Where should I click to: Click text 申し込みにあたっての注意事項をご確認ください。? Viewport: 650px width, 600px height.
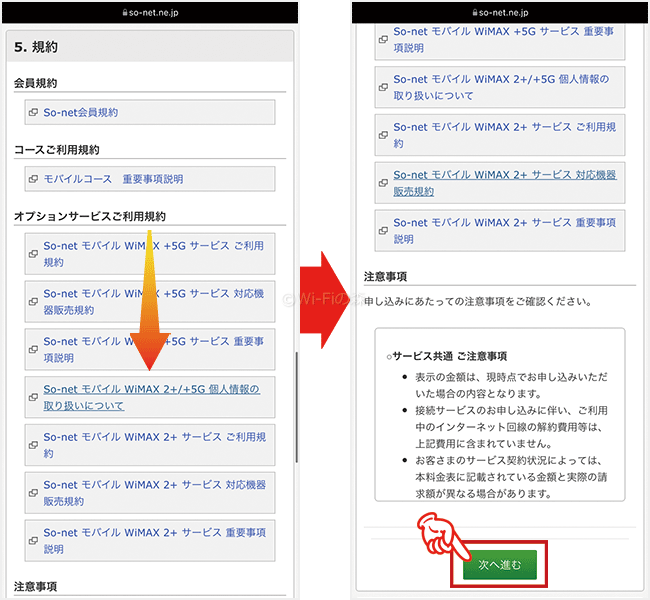pyautogui.click(x=478, y=301)
